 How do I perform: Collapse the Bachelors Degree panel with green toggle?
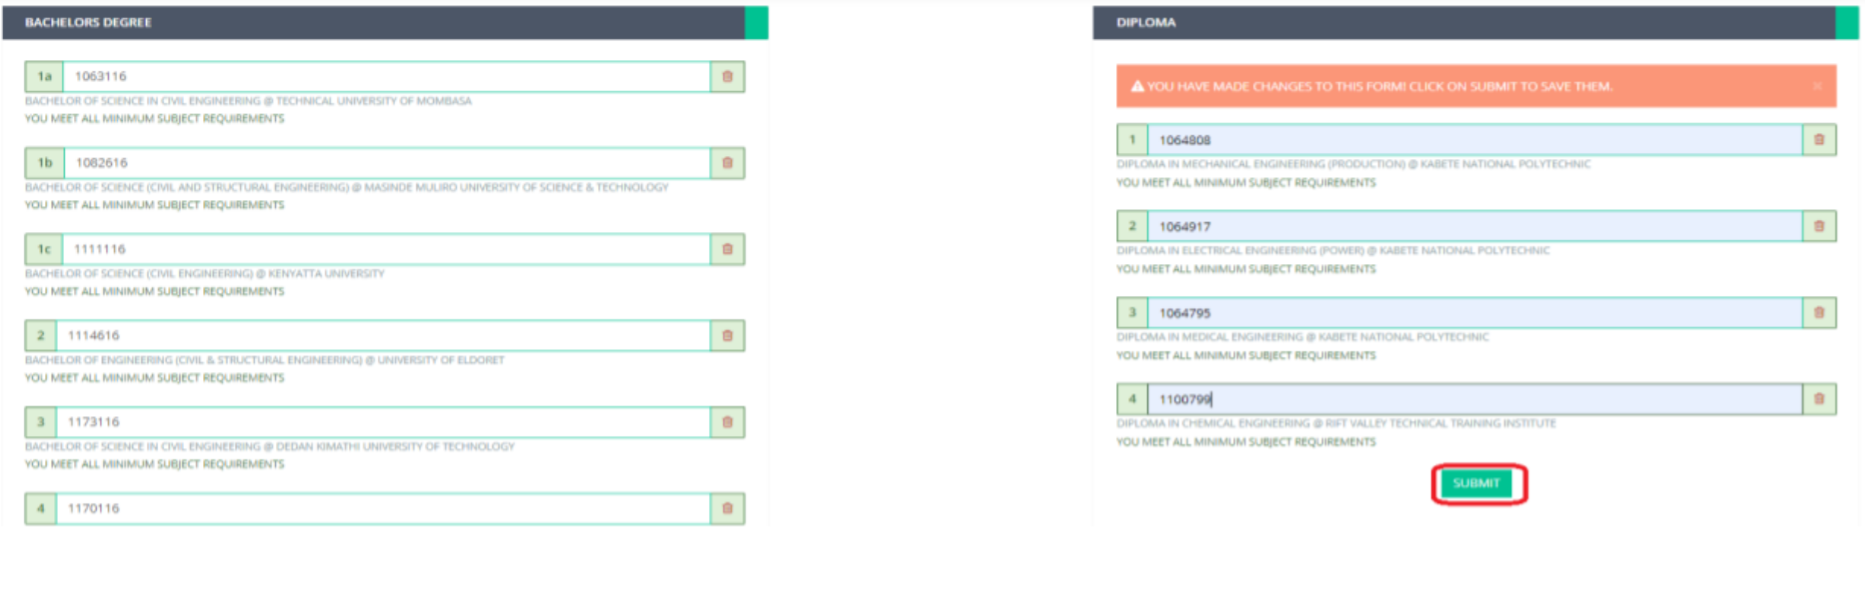tap(756, 22)
